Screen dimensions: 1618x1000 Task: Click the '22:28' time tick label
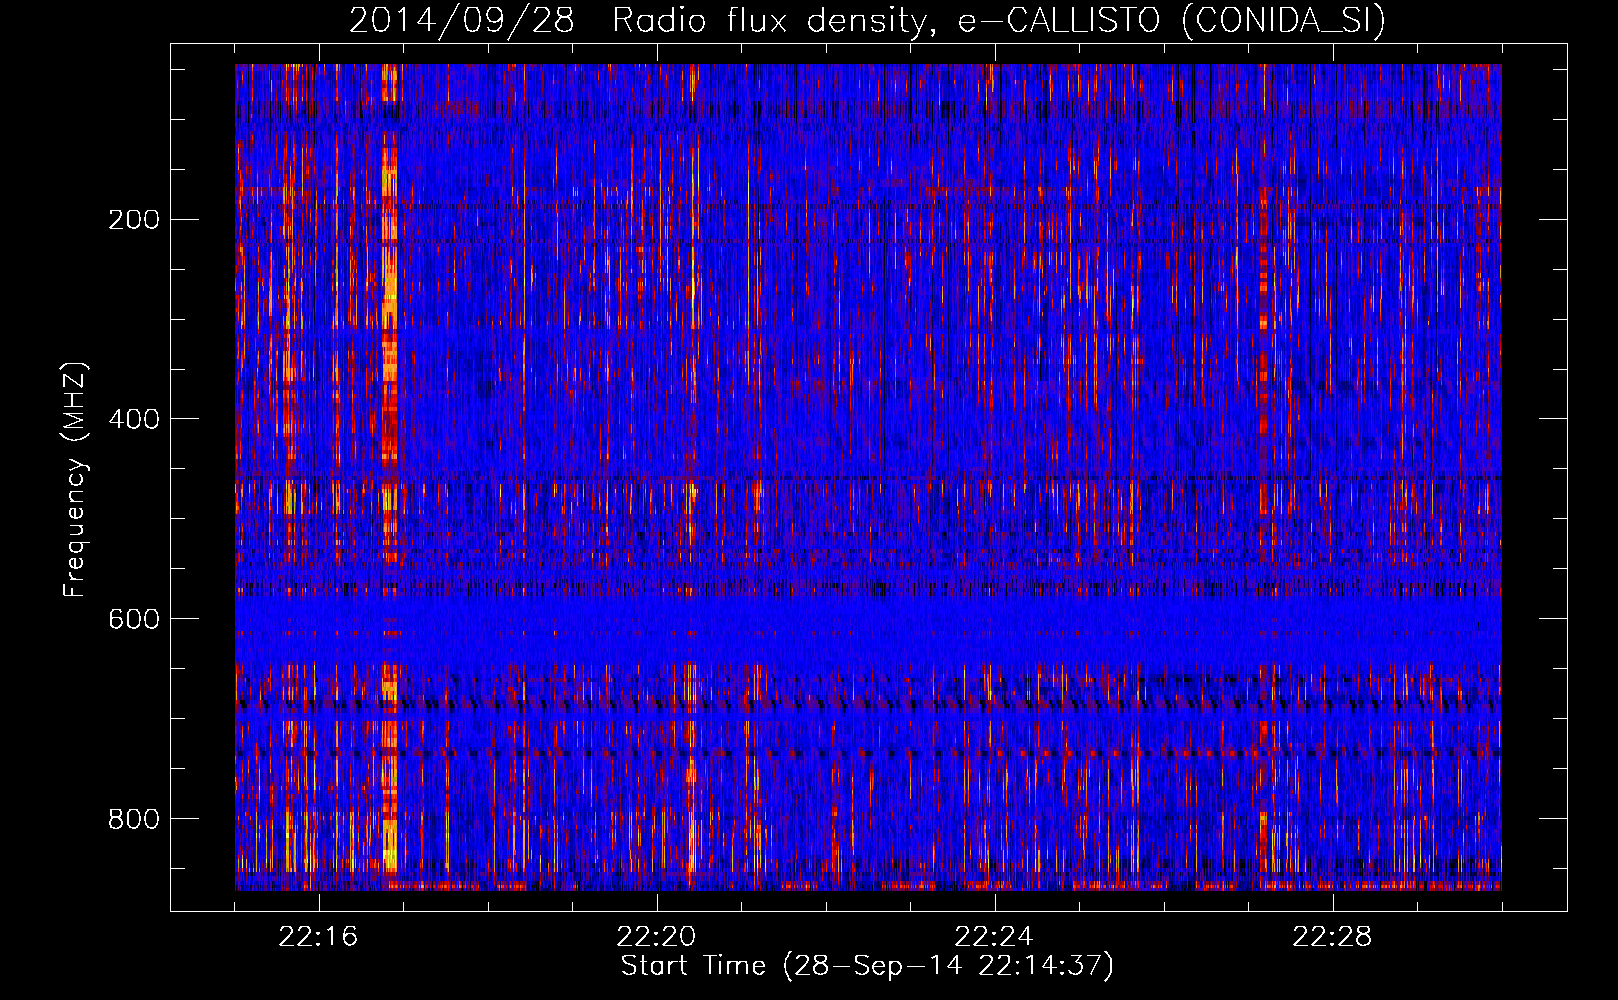click(1332, 937)
